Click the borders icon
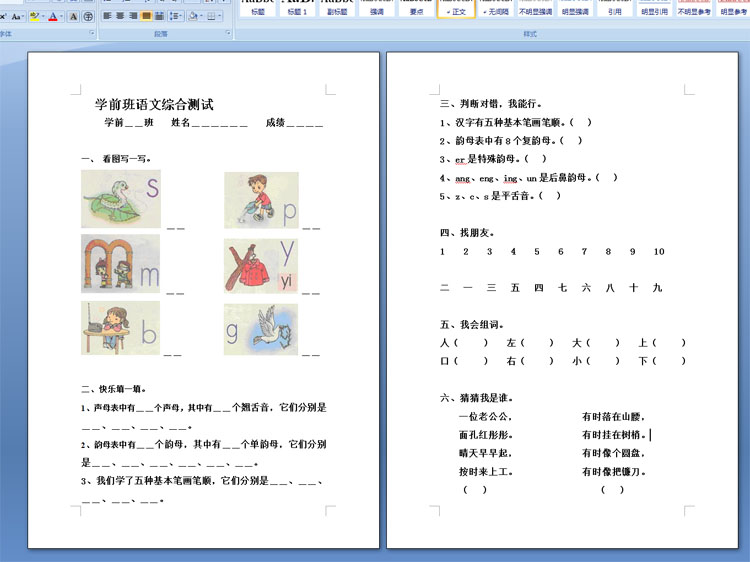The image size is (750, 562). 211,16
